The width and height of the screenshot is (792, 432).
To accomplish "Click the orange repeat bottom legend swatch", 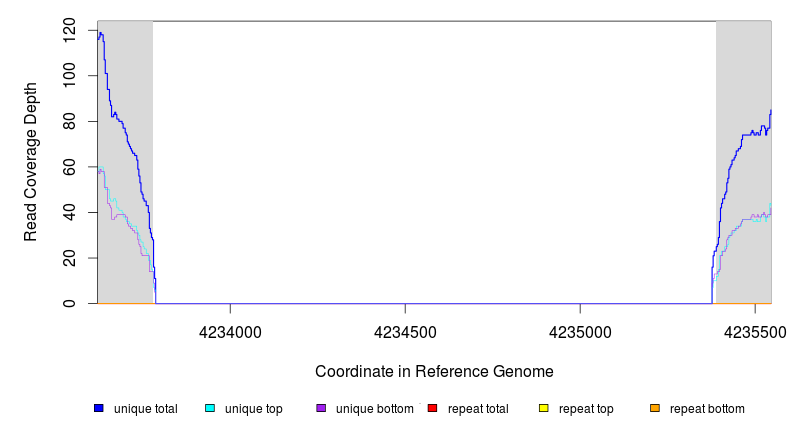I will click(x=655, y=409).
